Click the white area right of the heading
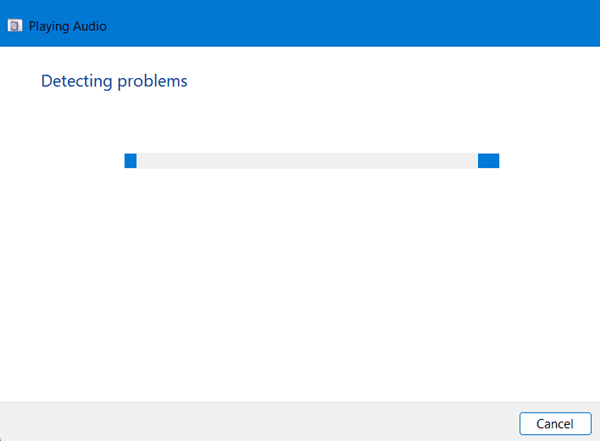 click(x=400, y=81)
